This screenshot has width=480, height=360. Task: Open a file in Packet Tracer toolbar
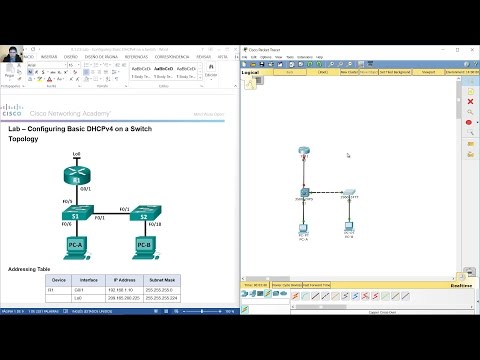coord(253,64)
